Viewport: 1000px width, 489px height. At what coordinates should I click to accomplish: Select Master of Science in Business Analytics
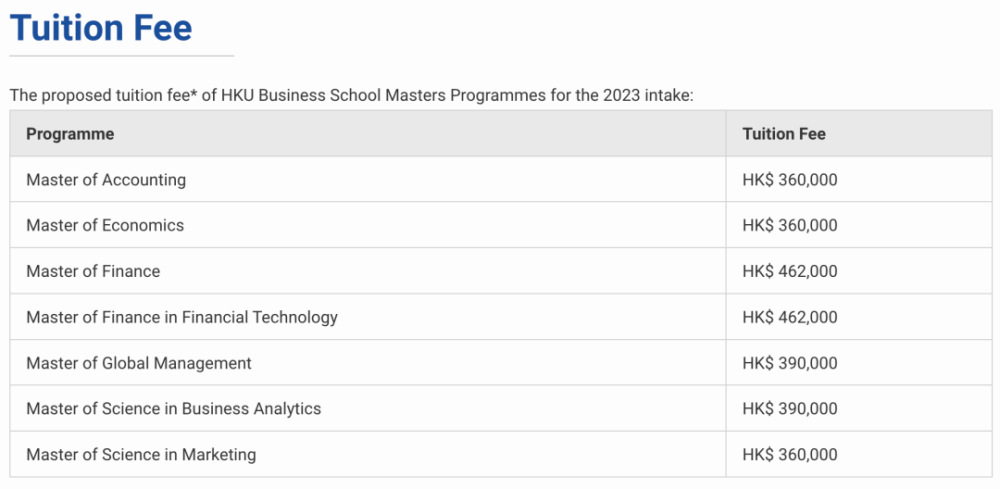pyautogui.click(x=173, y=408)
